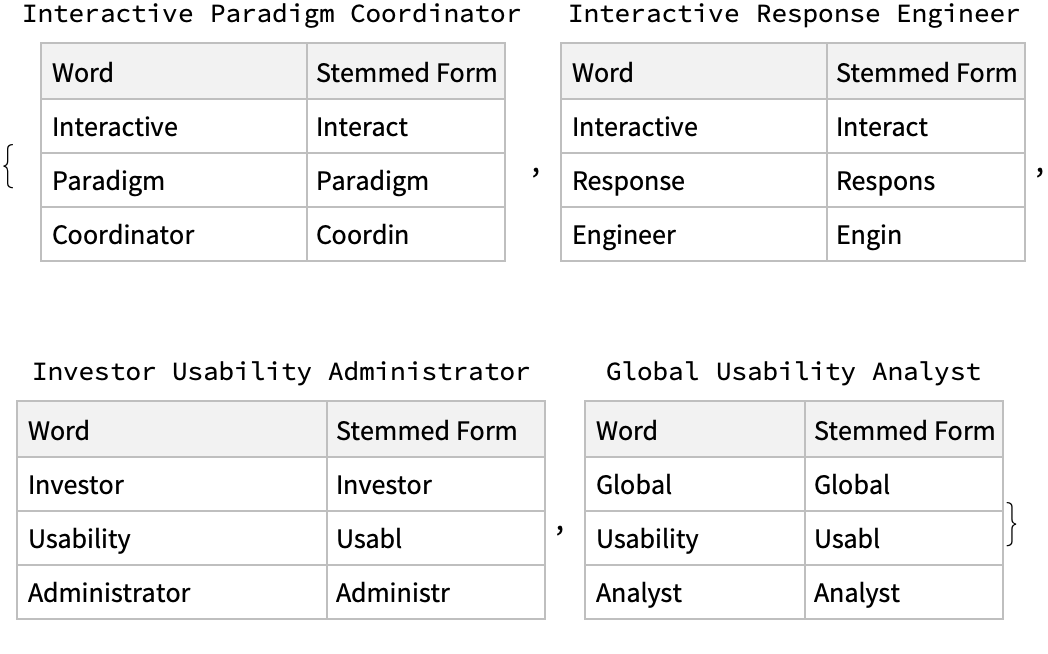Click the 'Interactive Response Engineer' table title
Viewport: 1048px width, 654px height.
pos(793,14)
